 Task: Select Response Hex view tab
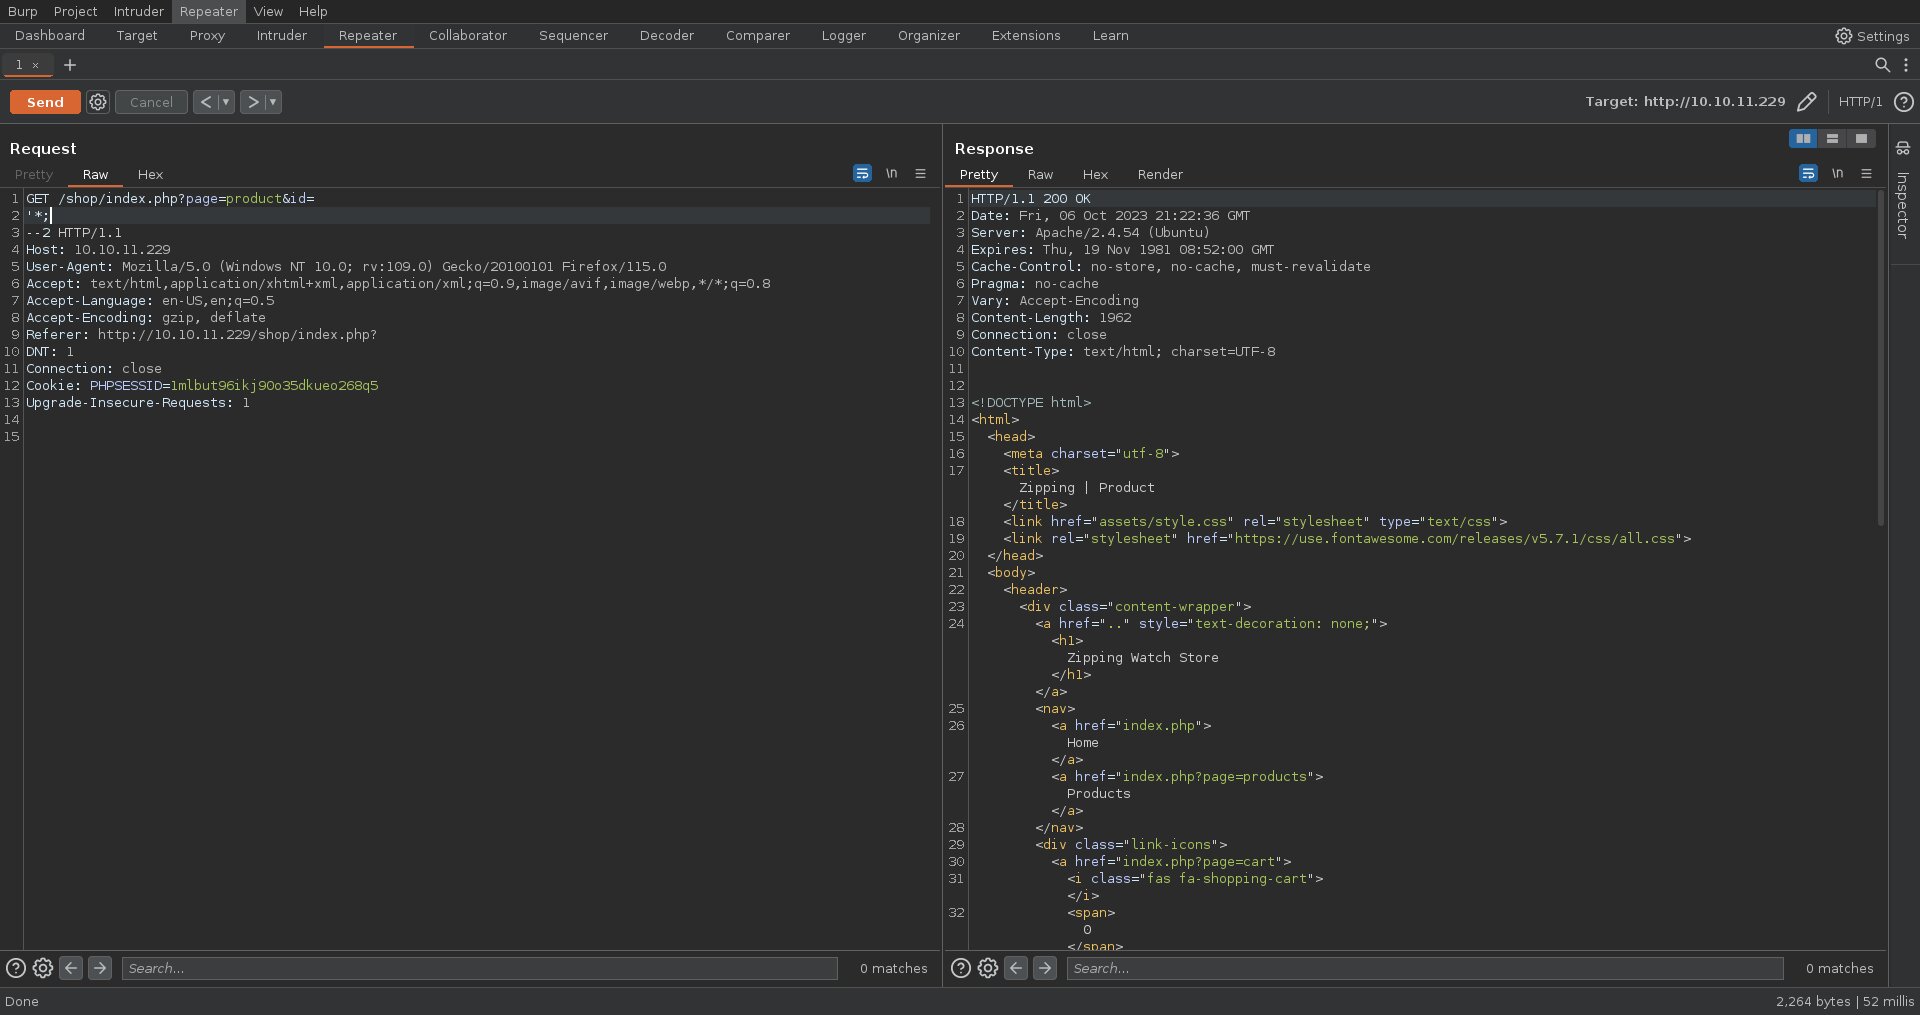point(1095,174)
